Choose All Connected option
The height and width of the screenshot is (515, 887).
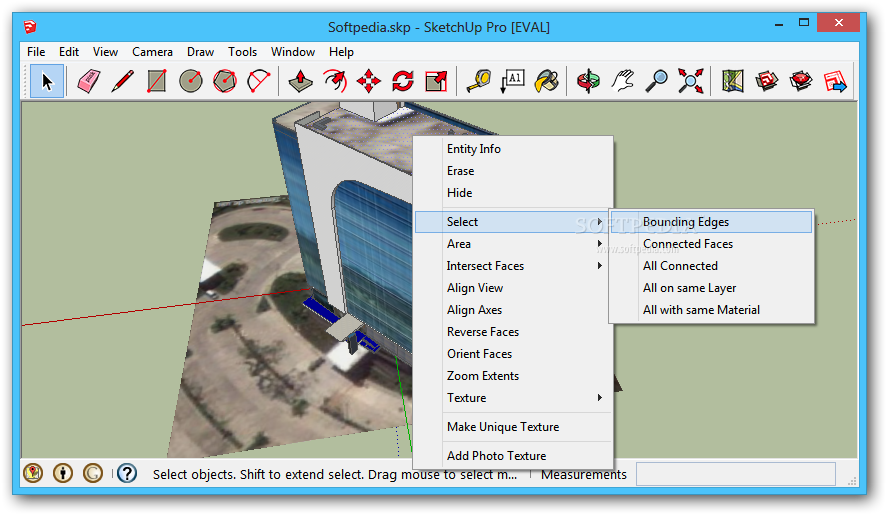tap(712, 266)
